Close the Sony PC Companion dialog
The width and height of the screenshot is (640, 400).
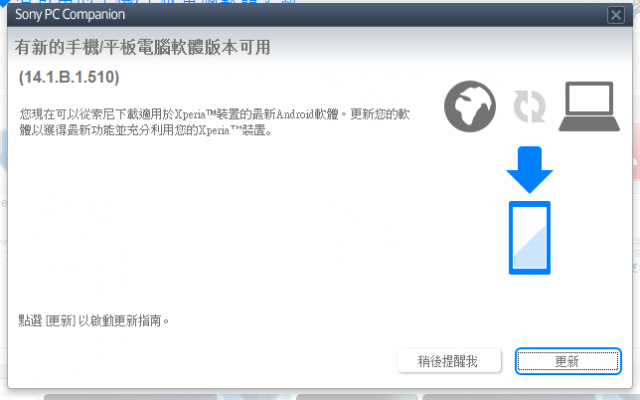[x=616, y=15]
